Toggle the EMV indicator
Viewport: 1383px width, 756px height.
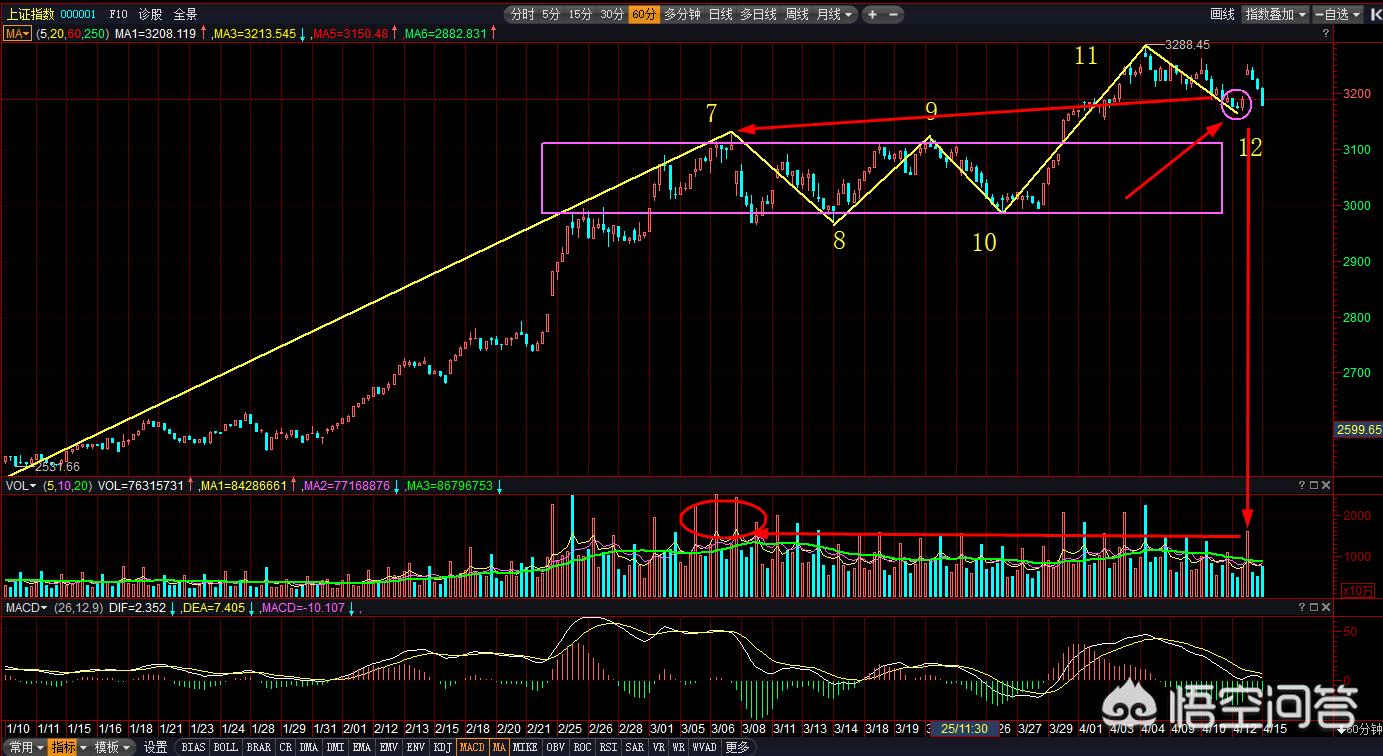(x=390, y=747)
